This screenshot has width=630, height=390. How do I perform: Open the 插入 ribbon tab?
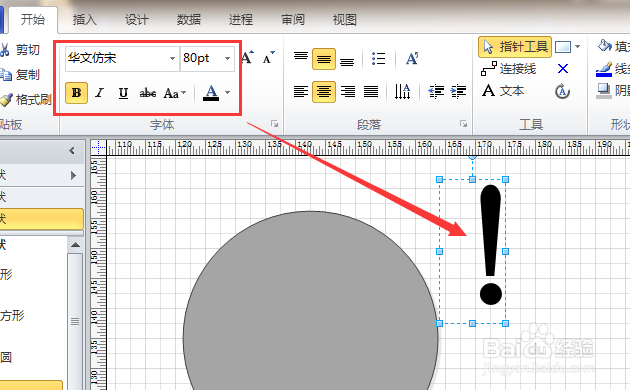click(85, 19)
